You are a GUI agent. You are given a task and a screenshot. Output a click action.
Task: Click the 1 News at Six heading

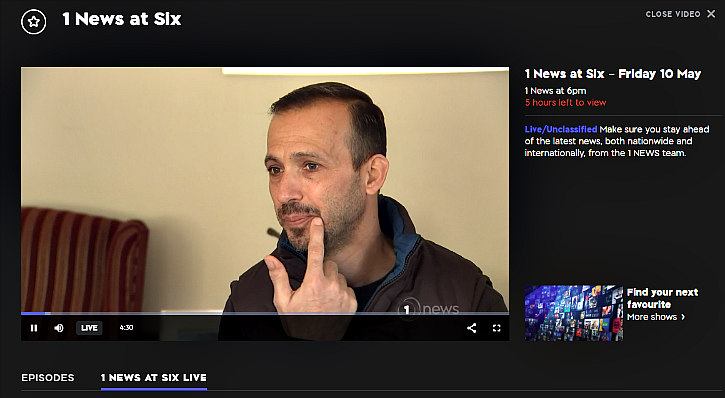[x=122, y=19]
